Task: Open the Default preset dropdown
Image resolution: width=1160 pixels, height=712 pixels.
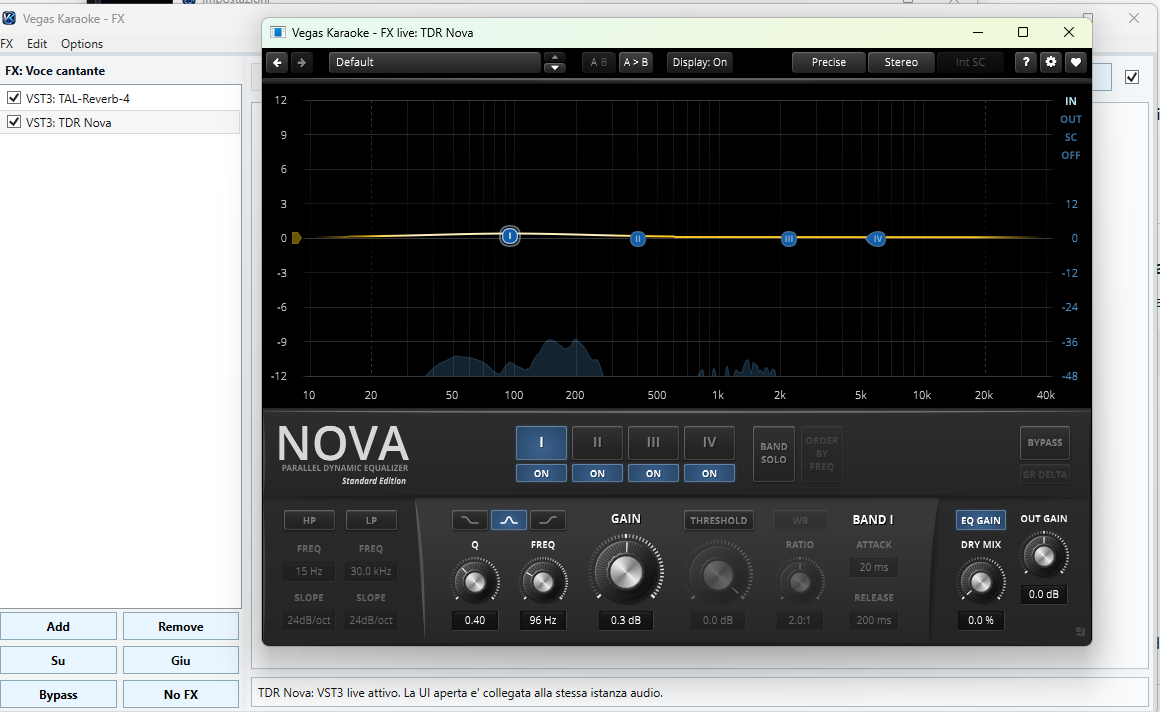Action: pos(435,62)
